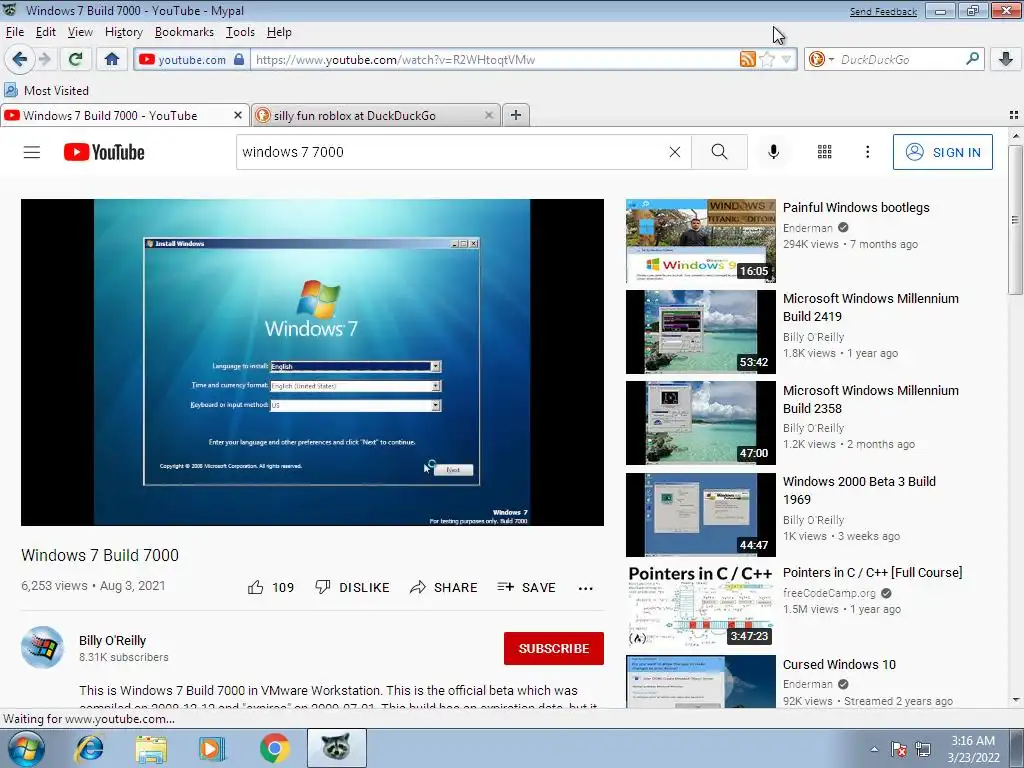Show hidden tray icons arrow
Viewport: 1024px width, 768px height.
click(x=874, y=749)
